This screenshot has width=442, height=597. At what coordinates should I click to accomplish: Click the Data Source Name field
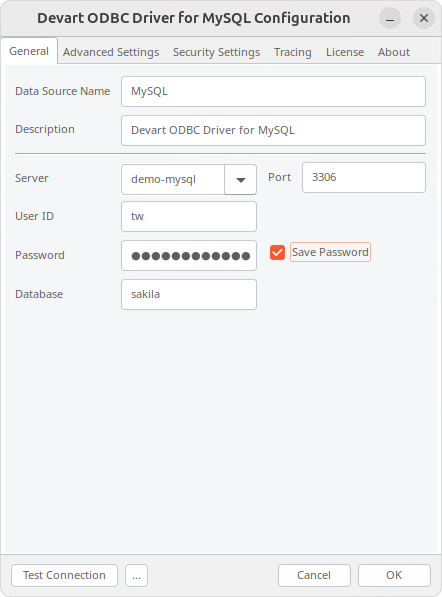tap(273, 91)
